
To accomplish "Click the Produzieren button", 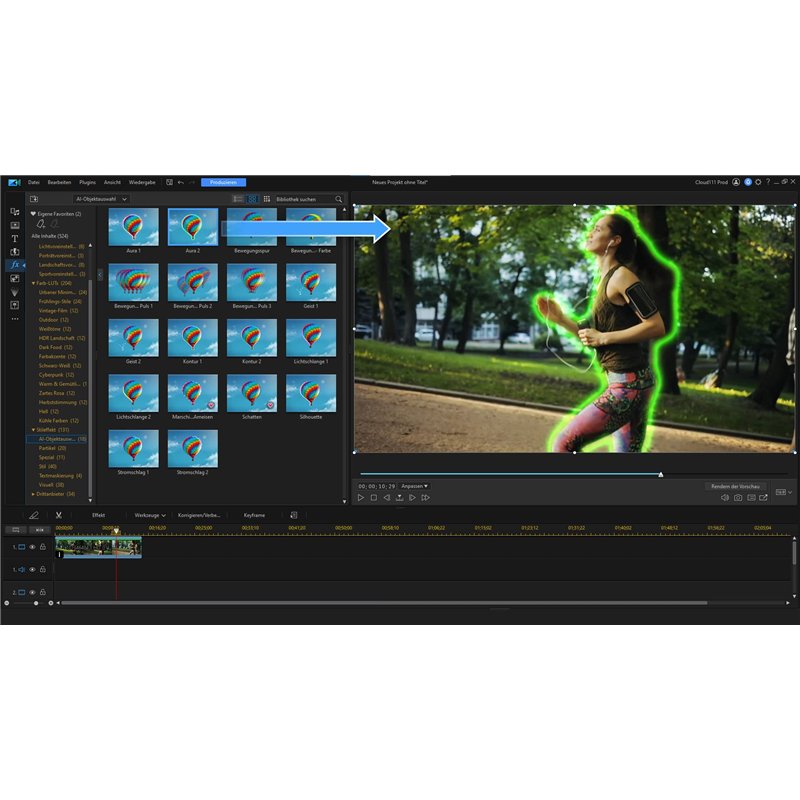I will 223,182.
